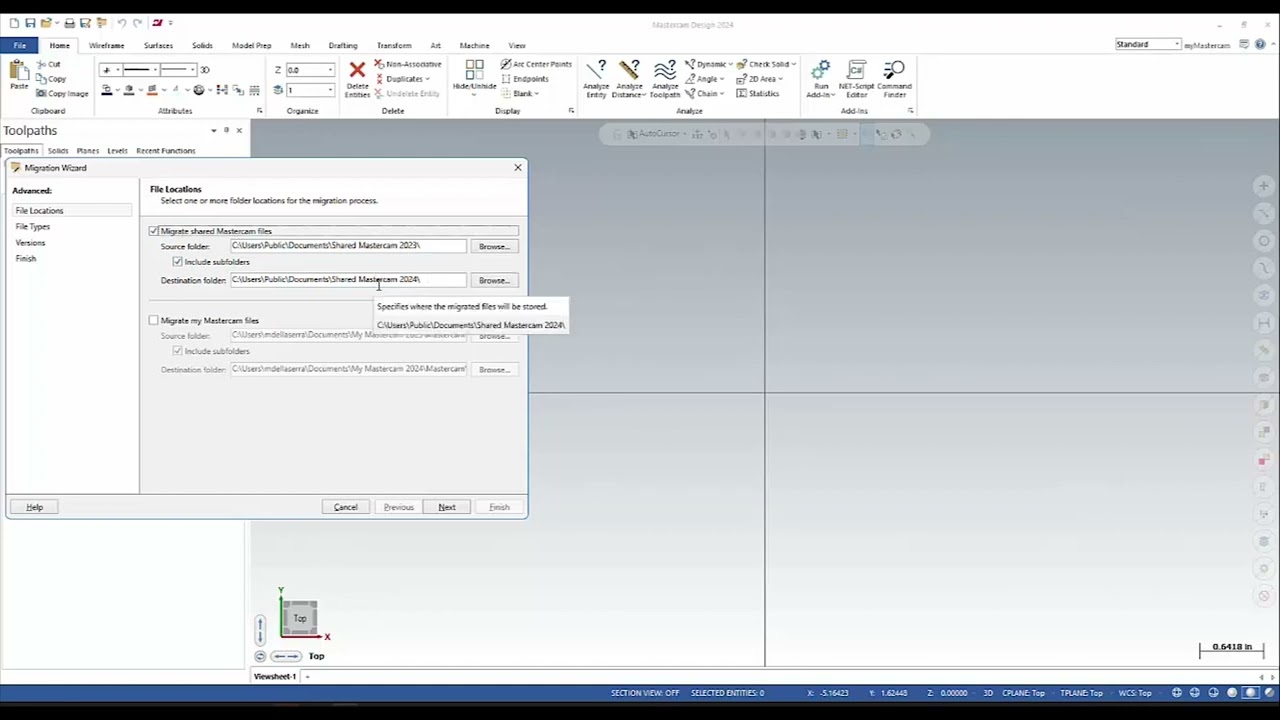Click the Cut scissors icon
The height and width of the screenshot is (720, 1280).
pyautogui.click(x=41, y=65)
